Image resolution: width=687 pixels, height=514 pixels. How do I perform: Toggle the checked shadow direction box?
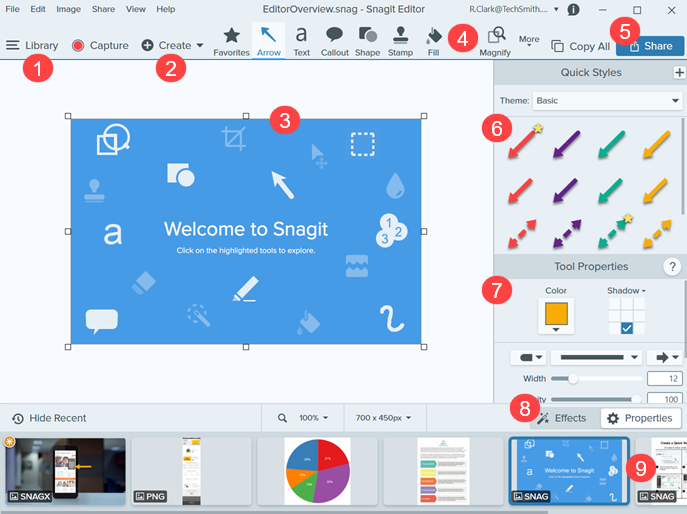[627, 328]
